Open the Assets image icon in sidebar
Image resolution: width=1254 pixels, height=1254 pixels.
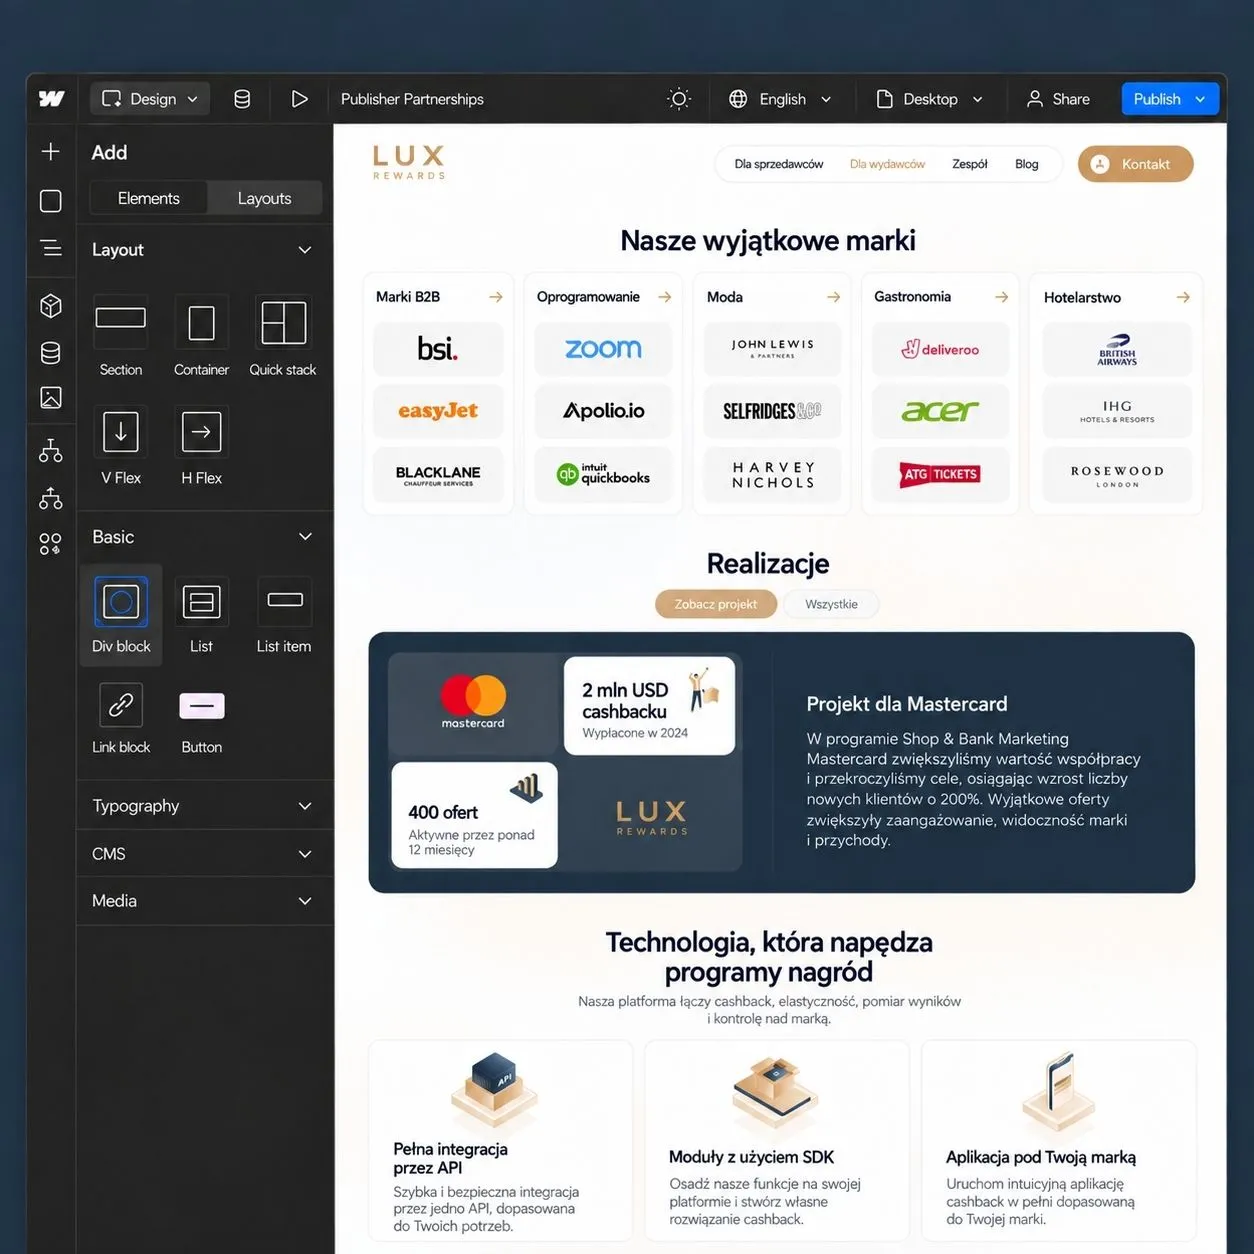click(50, 397)
